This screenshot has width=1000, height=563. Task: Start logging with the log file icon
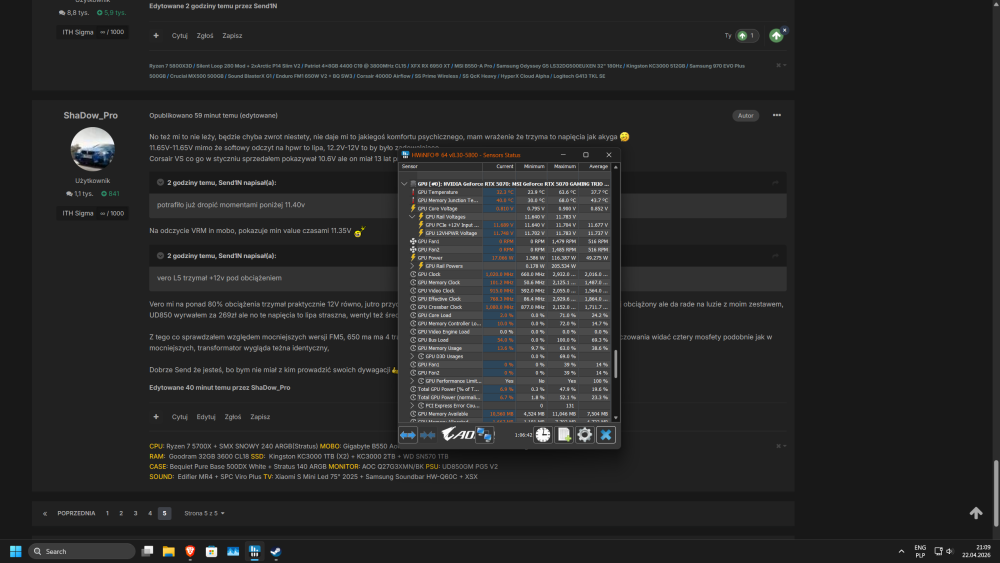(x=564, y=435)
